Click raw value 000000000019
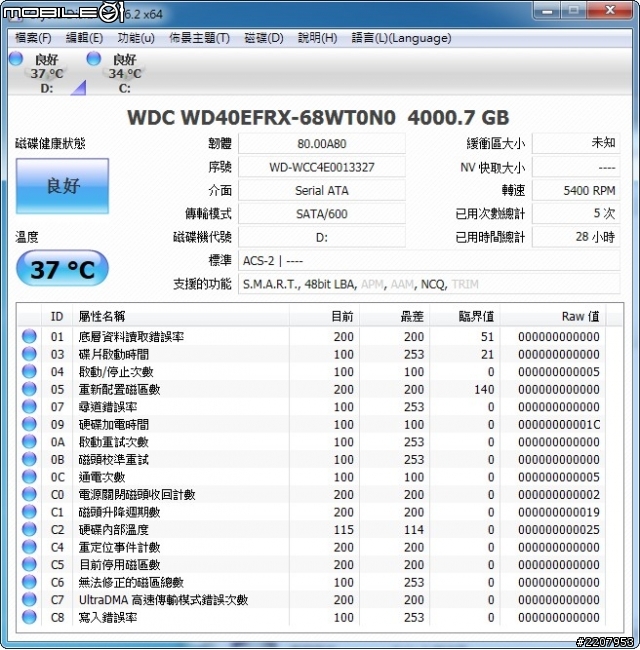 [x=559, y=512]
